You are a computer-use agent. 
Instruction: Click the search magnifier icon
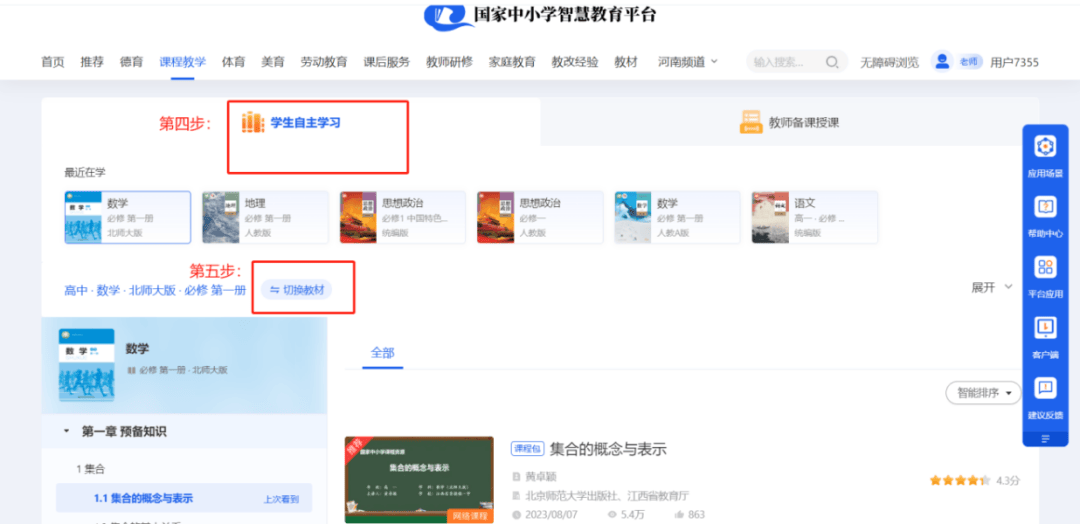(832, 62)
